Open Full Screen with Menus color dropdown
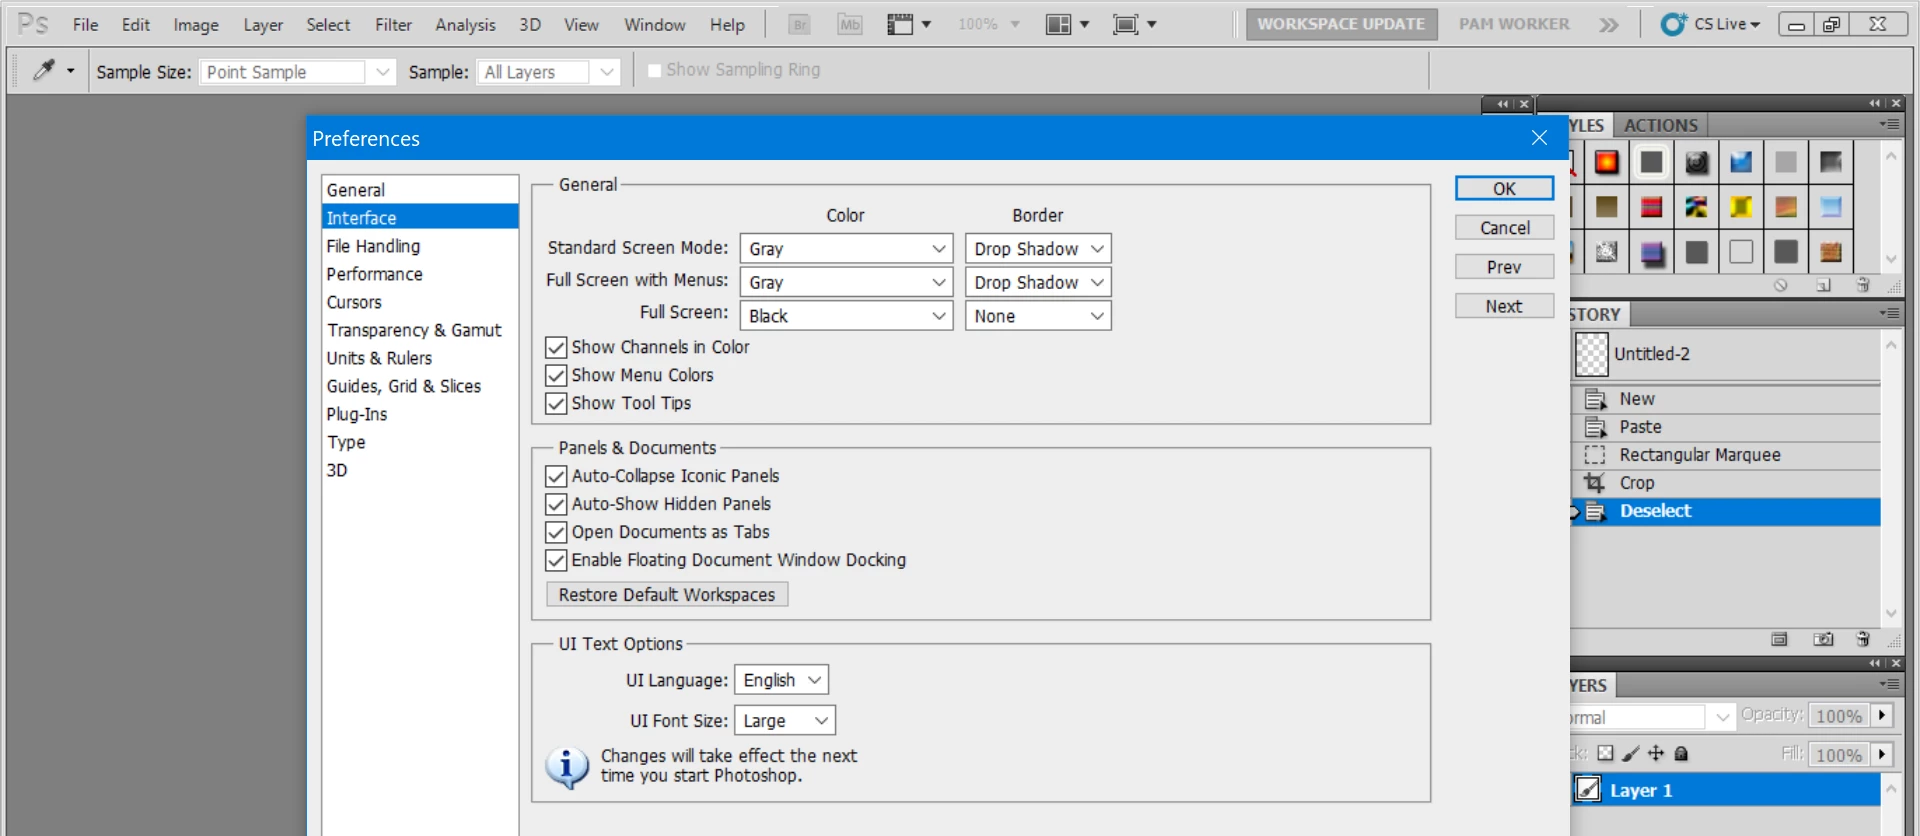1920x836 pixels. (x=846, y=282)
